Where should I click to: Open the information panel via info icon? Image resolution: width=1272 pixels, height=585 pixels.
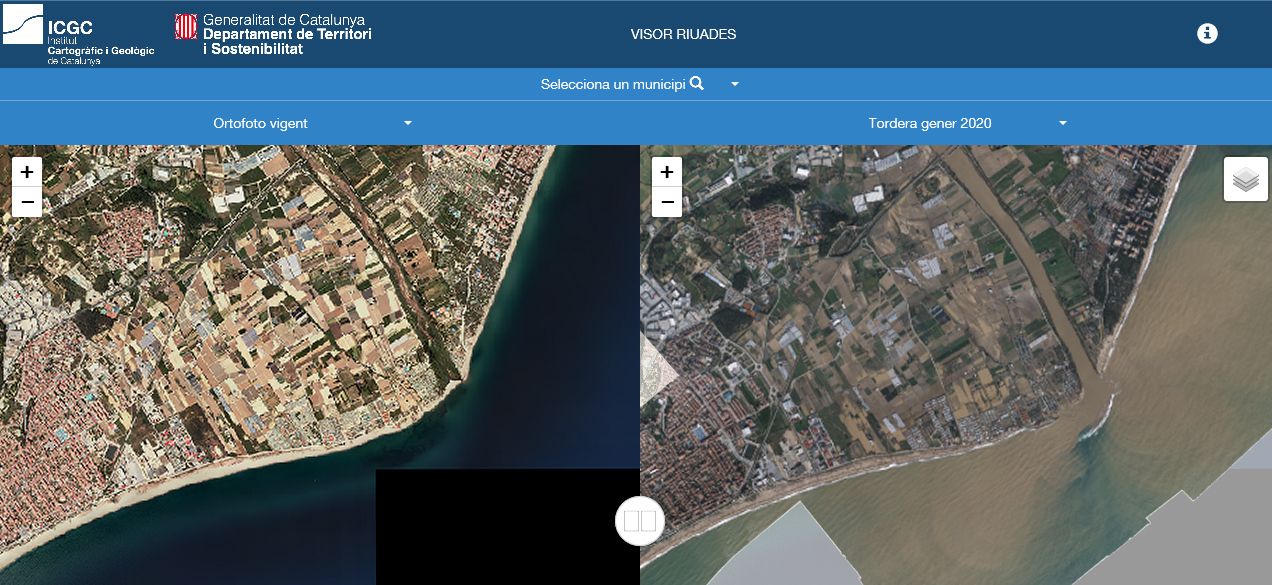[1207, 34]
